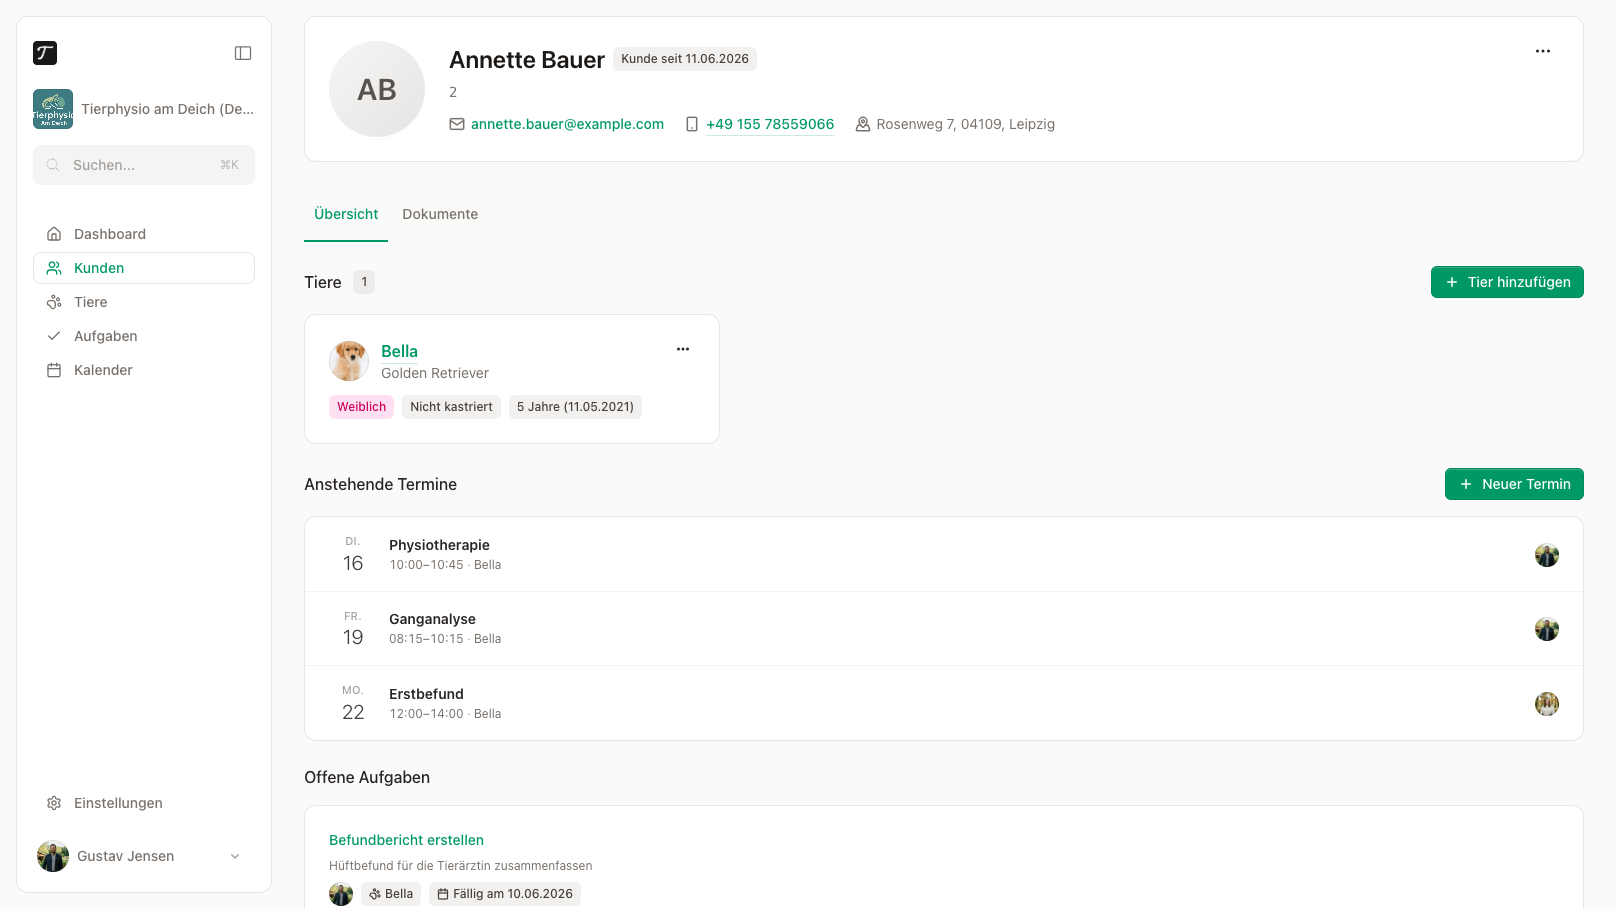1616x909 pixels.
Task: Select Kunden in the sidebar
Action: tap(144, 268)
